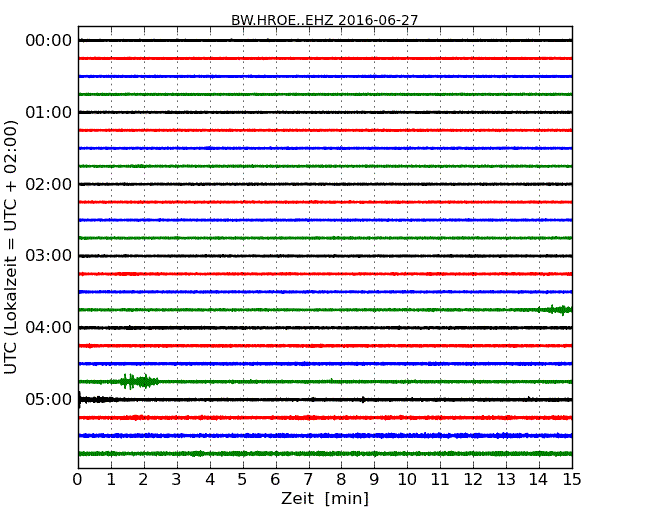
Task: Select the 04:00 time label
Action: pyautogui.click(x=49, y=328)
